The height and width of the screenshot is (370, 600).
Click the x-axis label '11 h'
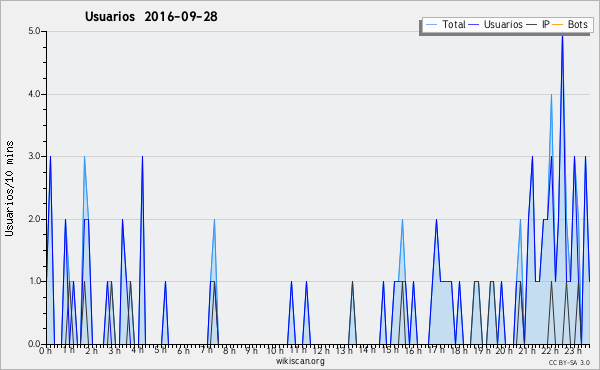pyautogui.click(x=298, y=350)
